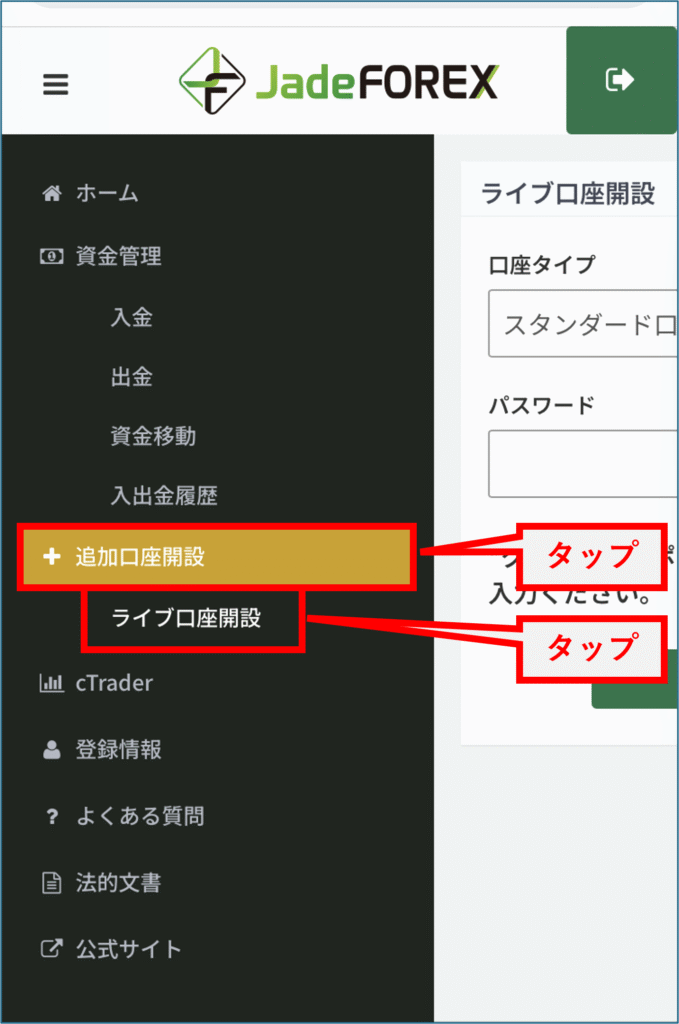Open the 口座タイプ dropdown
Viewport: 679px width, 1024px height.
click(x=582, y=324)
